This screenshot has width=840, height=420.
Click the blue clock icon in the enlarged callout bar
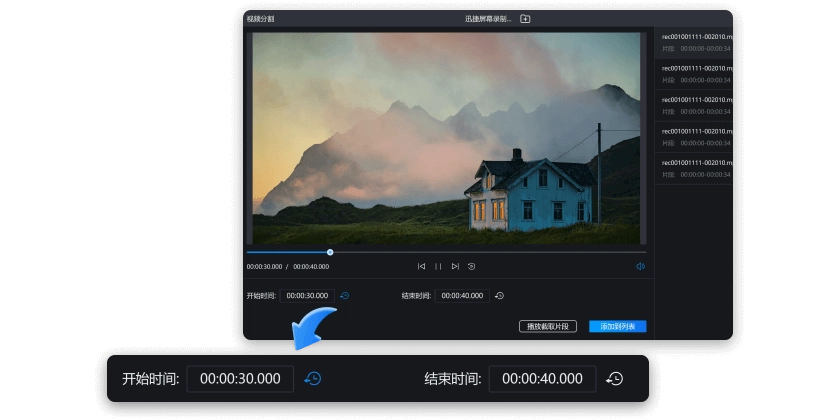(x=313, y=379)
